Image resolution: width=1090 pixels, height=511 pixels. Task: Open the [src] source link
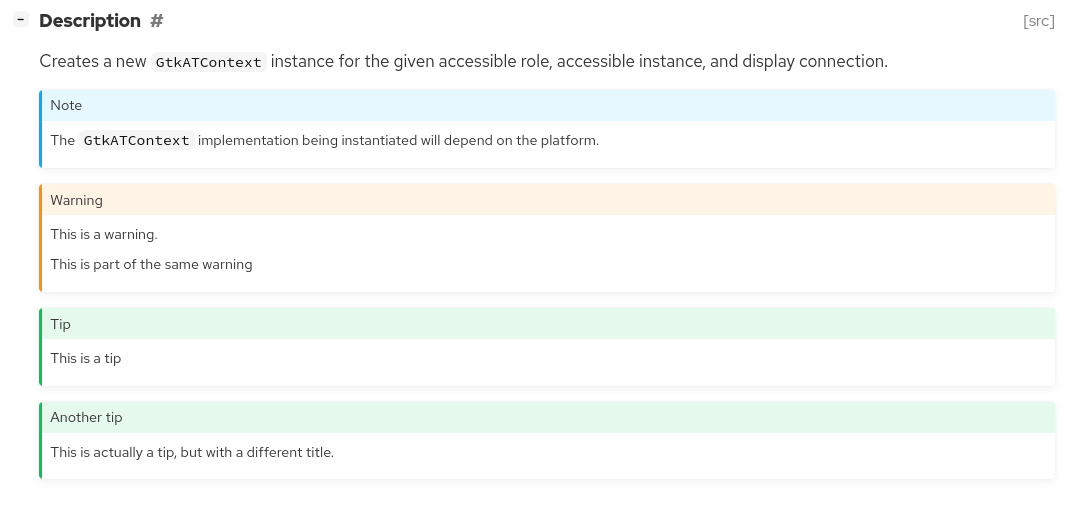point(1038,21)
